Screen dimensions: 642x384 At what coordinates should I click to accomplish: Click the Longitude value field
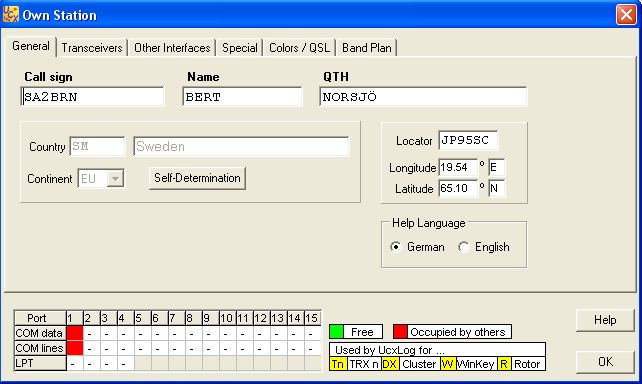tap(458, 167)
